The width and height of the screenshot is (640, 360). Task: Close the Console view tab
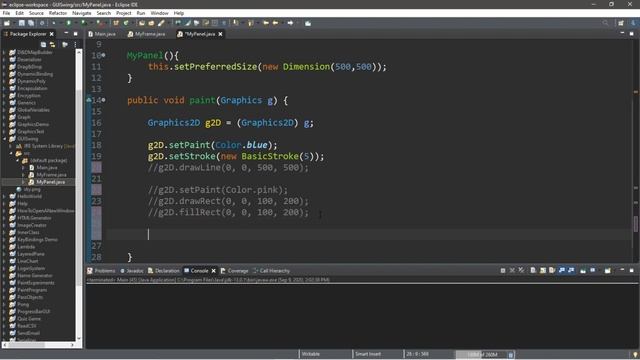point(213,271)
